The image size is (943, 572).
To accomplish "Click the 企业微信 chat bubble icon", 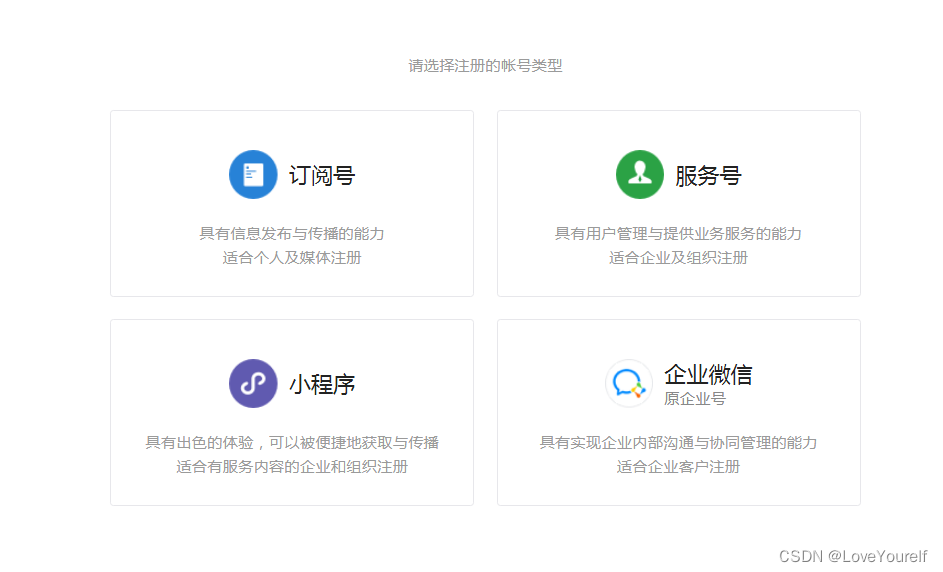I will pyautogui.click(x=629, y=384).
